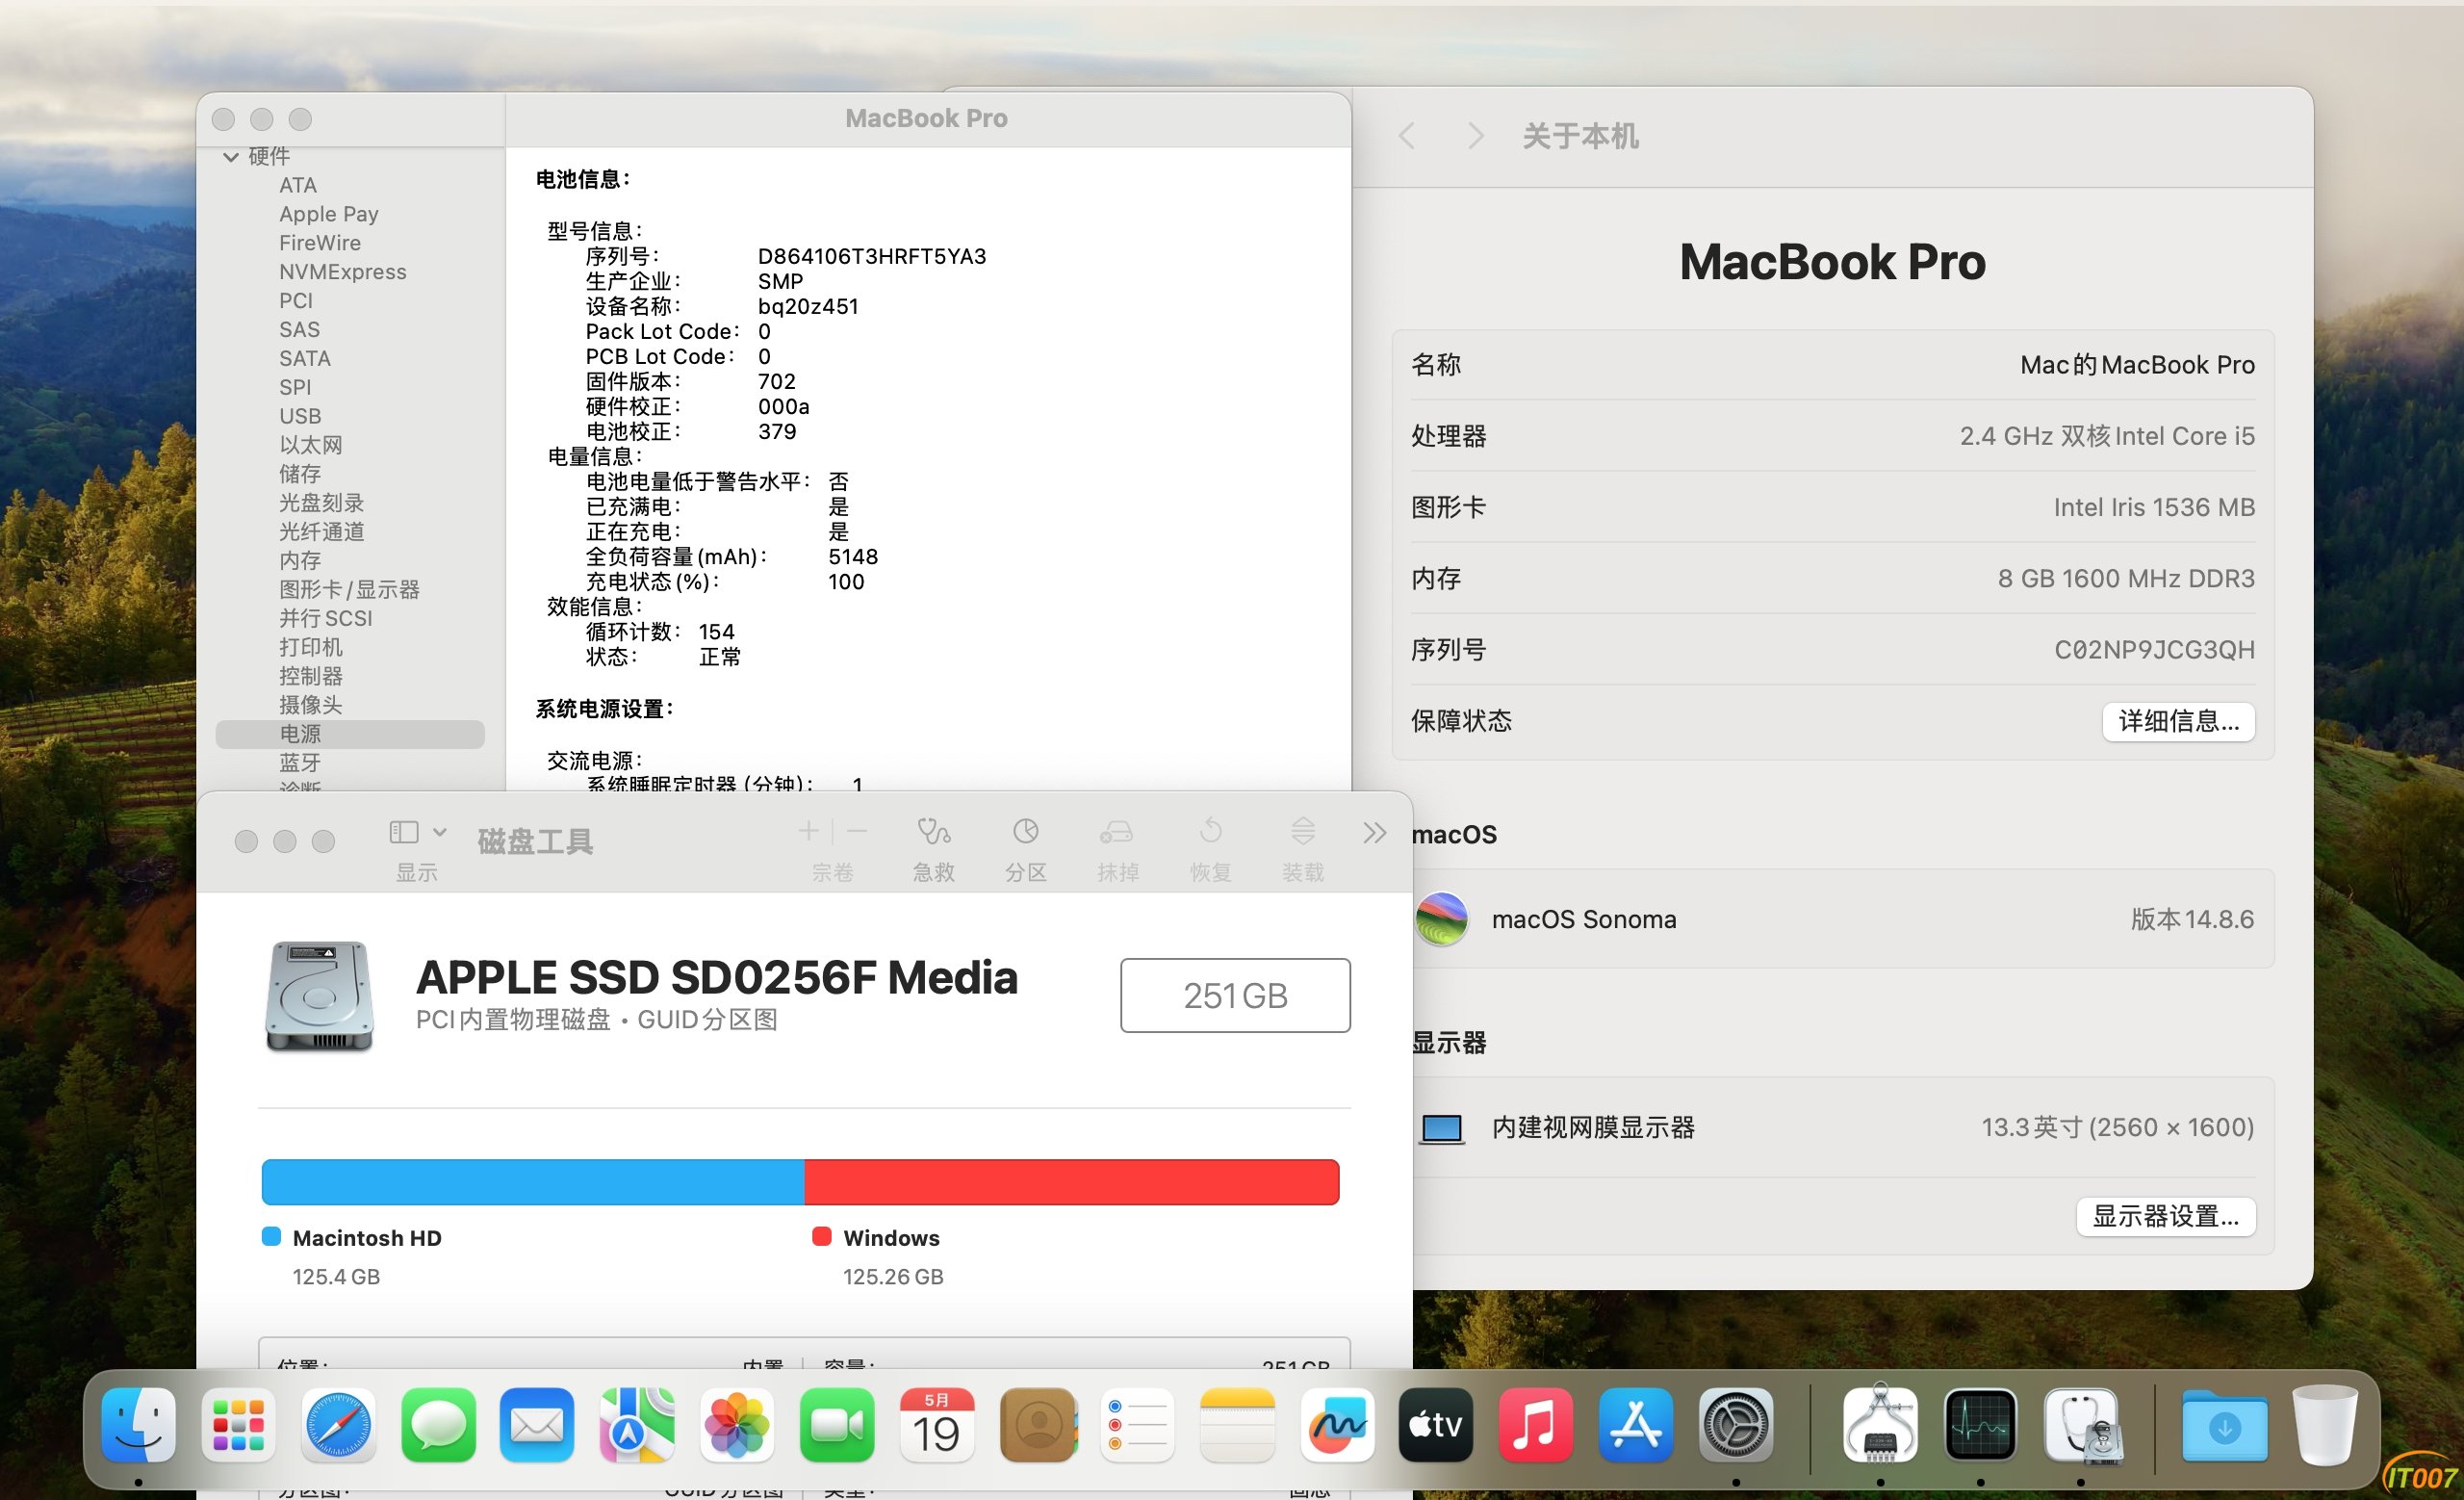Go back in the 关于本机 window

click(x=1407, y=136)
